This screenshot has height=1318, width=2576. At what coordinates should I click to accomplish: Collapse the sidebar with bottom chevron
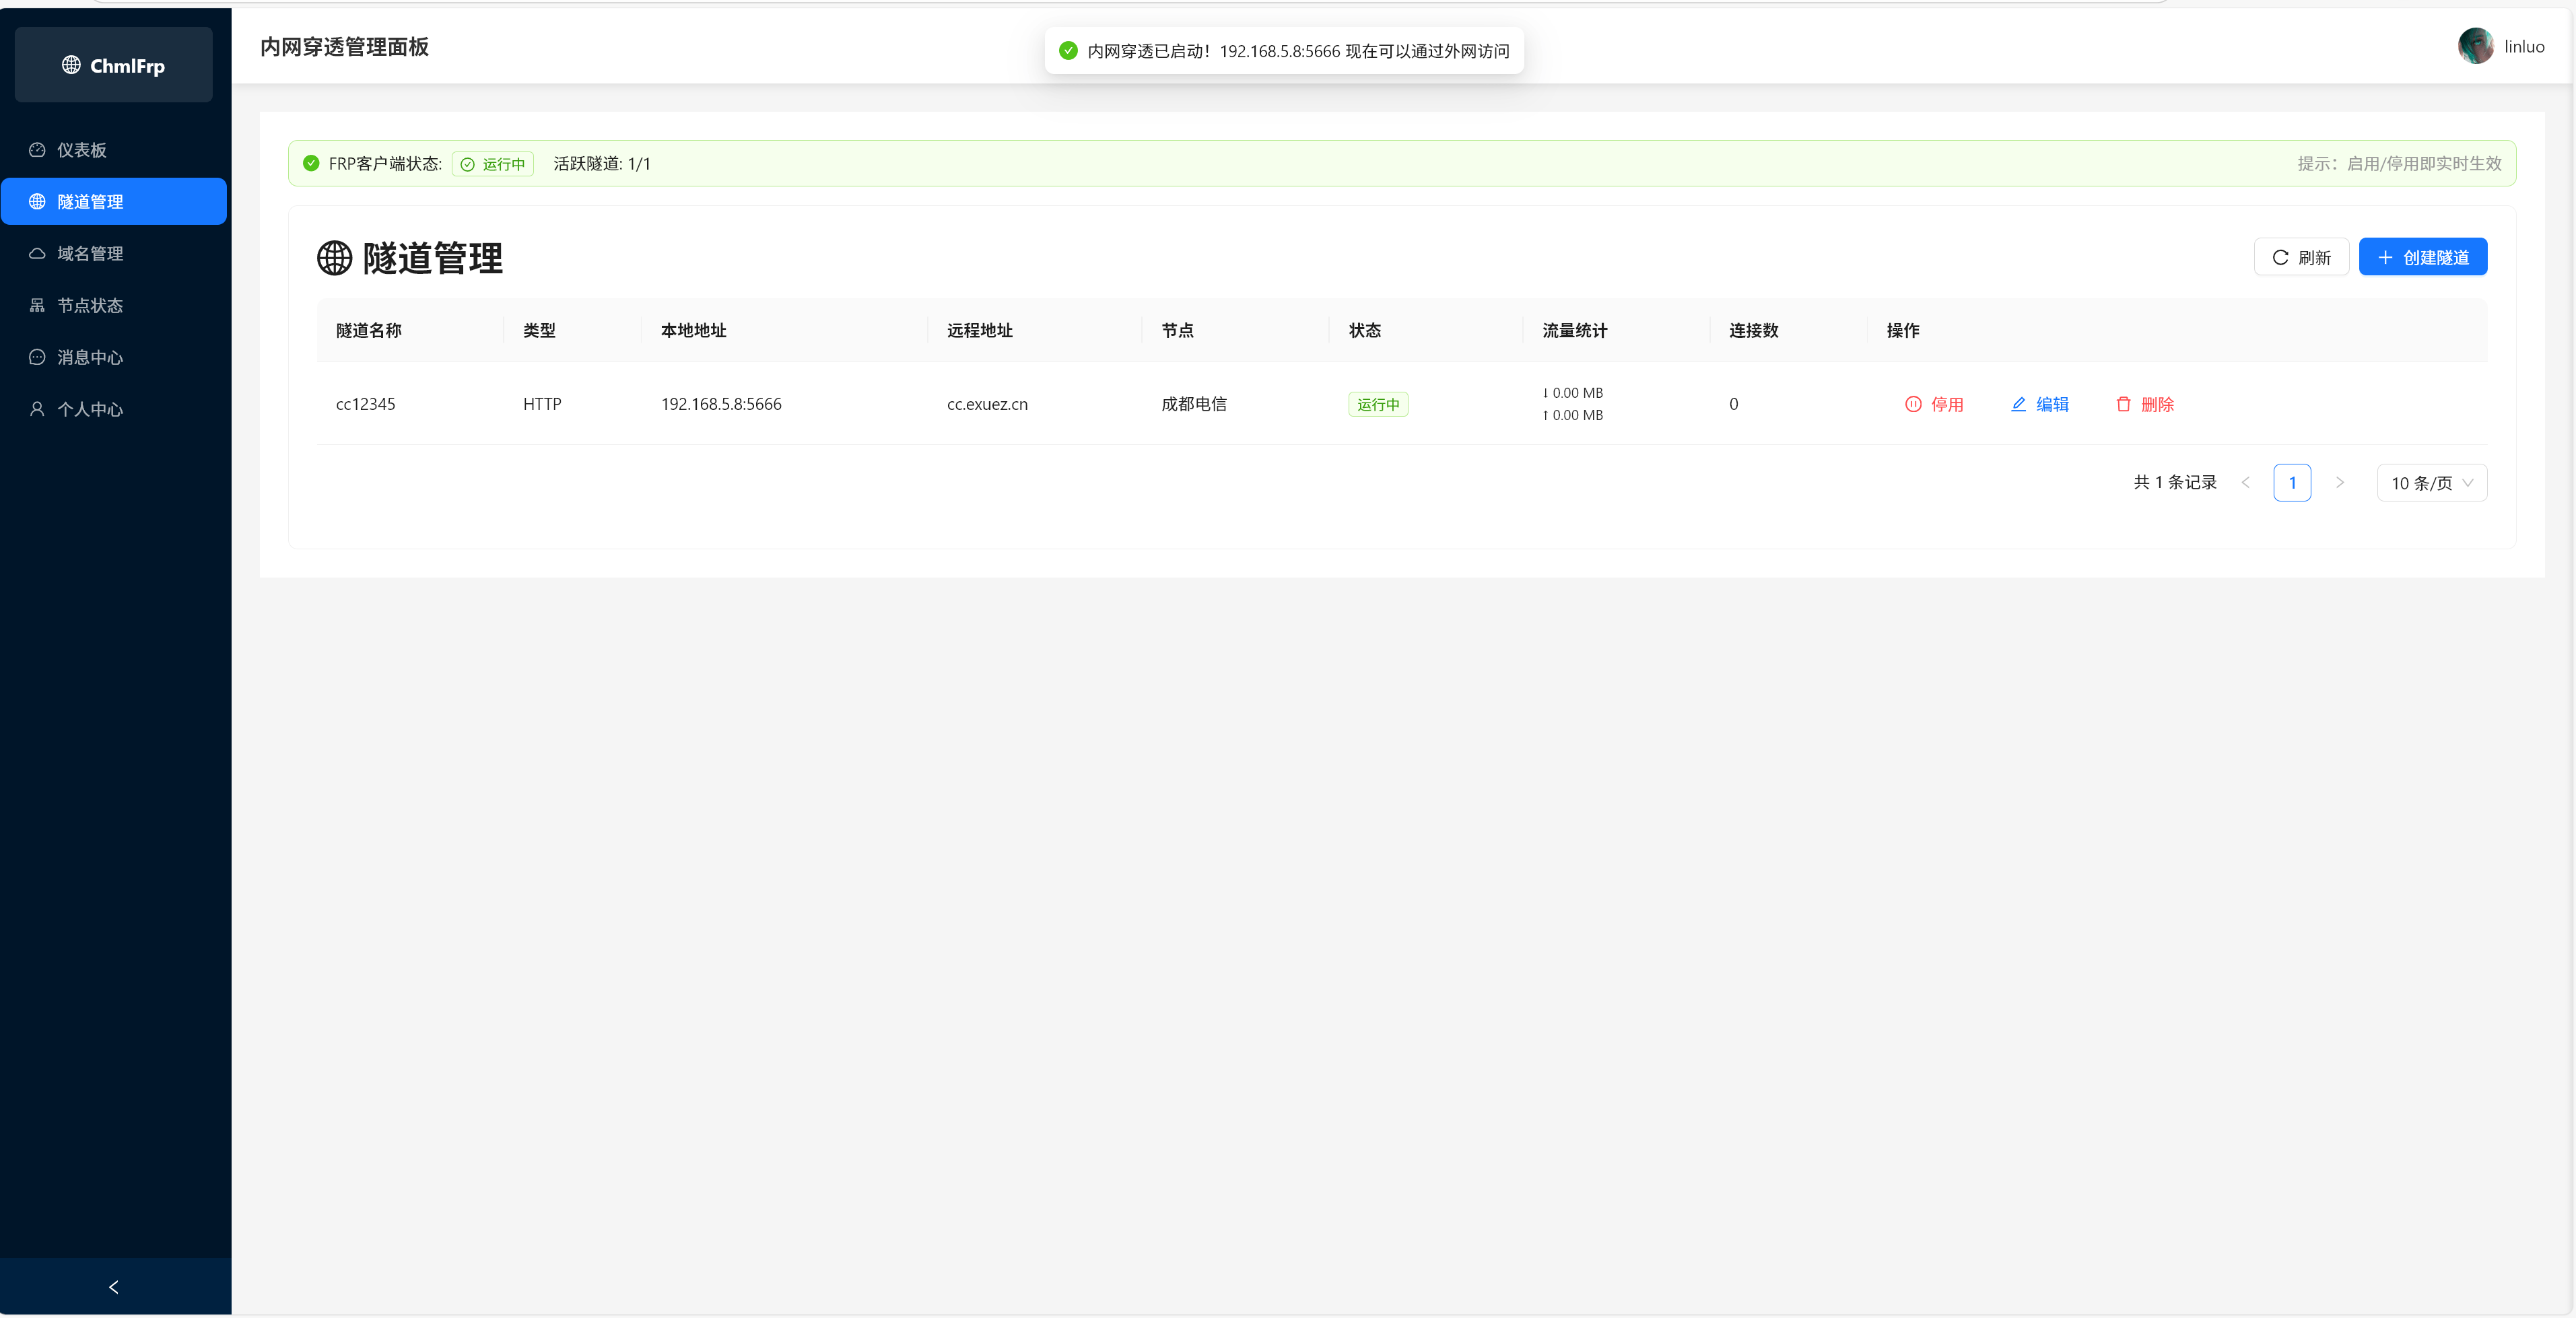[x=113, y=1287]
